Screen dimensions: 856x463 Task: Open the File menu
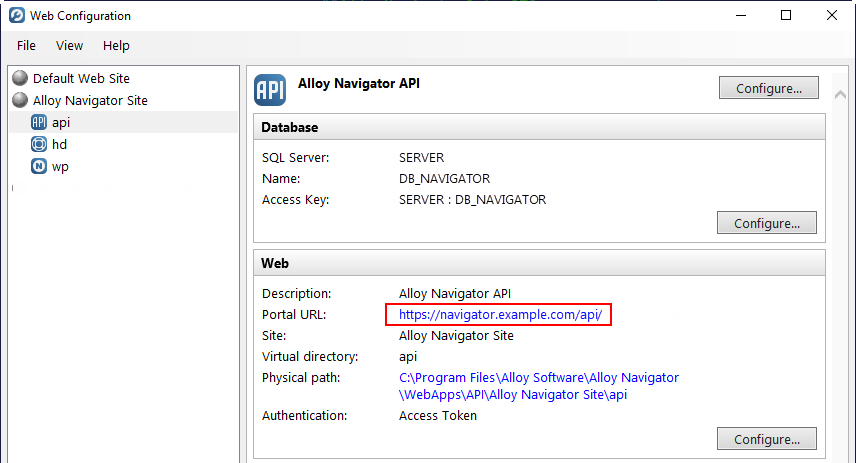pos(26,46)
